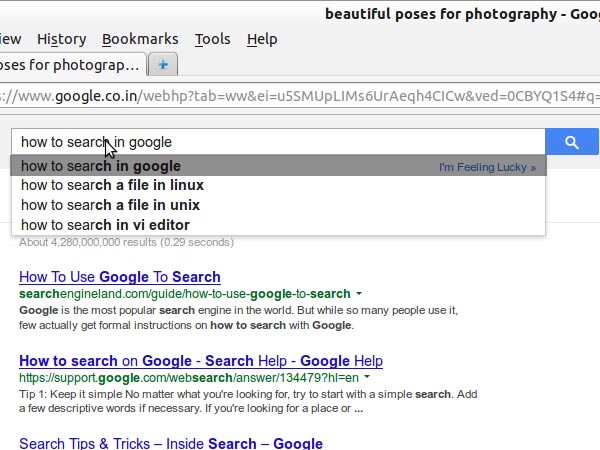
Task: Expand dropdown arrow next to support.google.com URL
Action: click(367, 377)
